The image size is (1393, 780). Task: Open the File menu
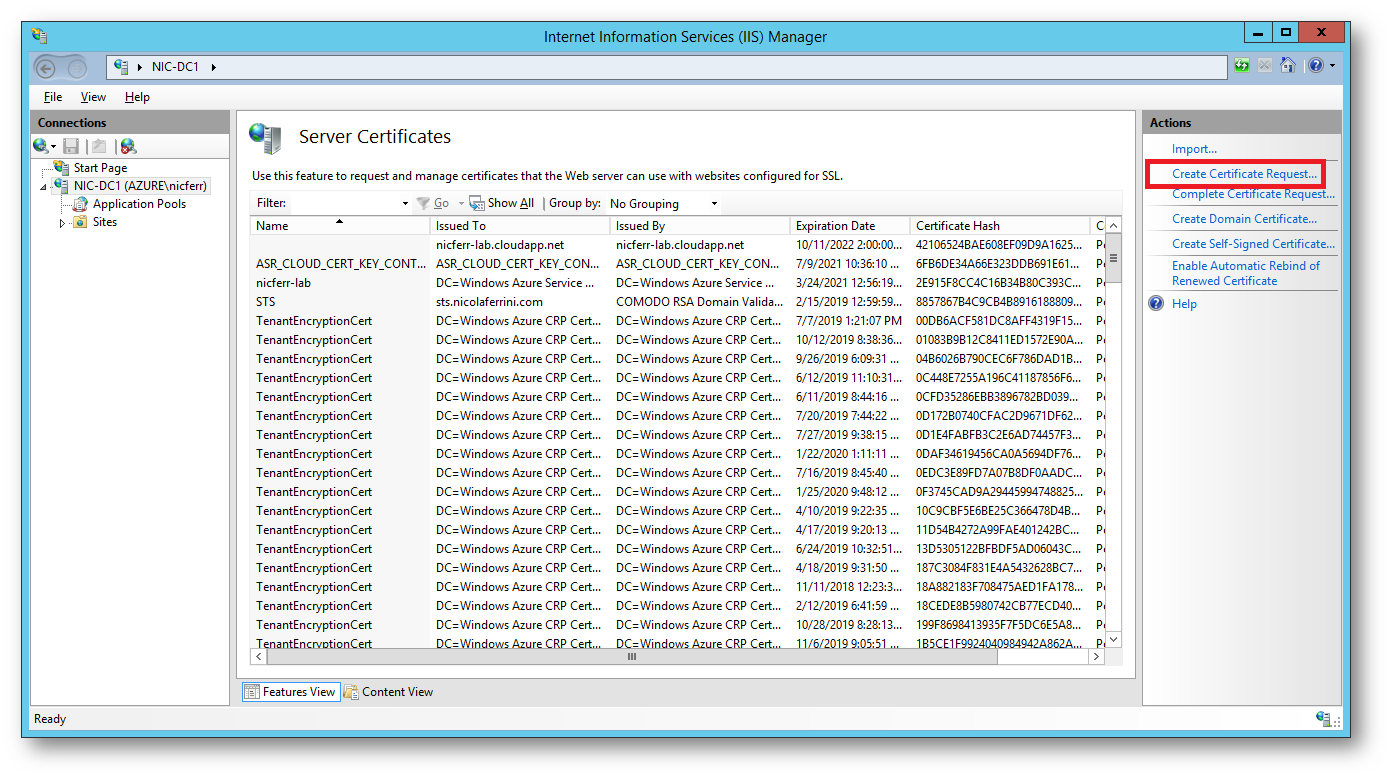click(53, 97)
